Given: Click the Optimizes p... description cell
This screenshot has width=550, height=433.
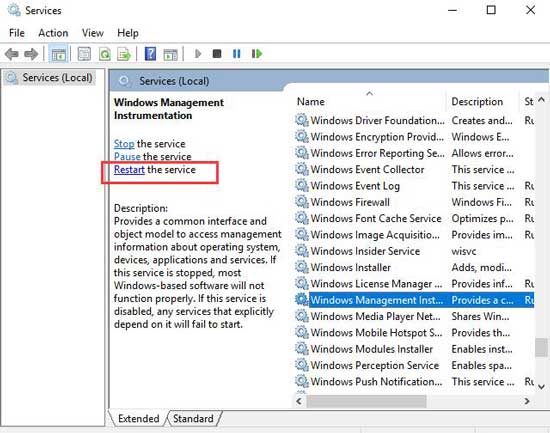Looking at the screenshot, I should pos(482,219).
